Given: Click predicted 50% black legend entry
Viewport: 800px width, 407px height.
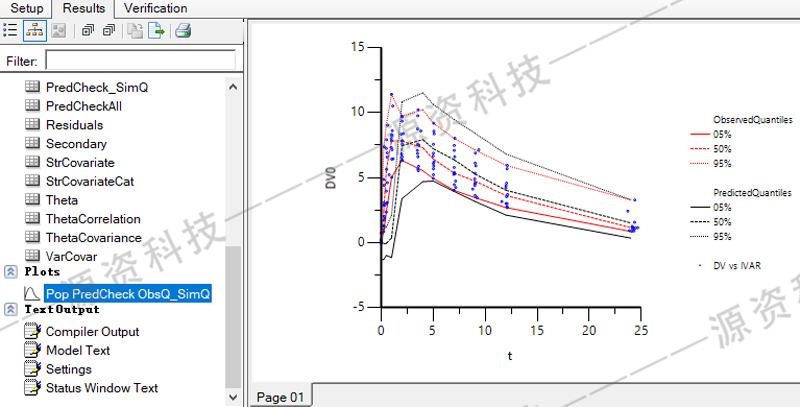Looking at the screenshot, I should tap(711, 222).
